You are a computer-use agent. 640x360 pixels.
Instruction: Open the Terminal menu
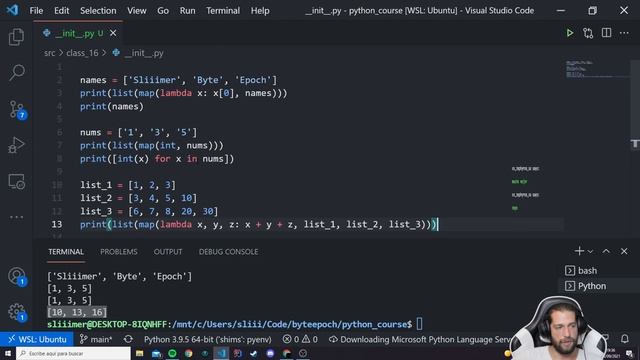pyautogui.click(x=223, y=11)
